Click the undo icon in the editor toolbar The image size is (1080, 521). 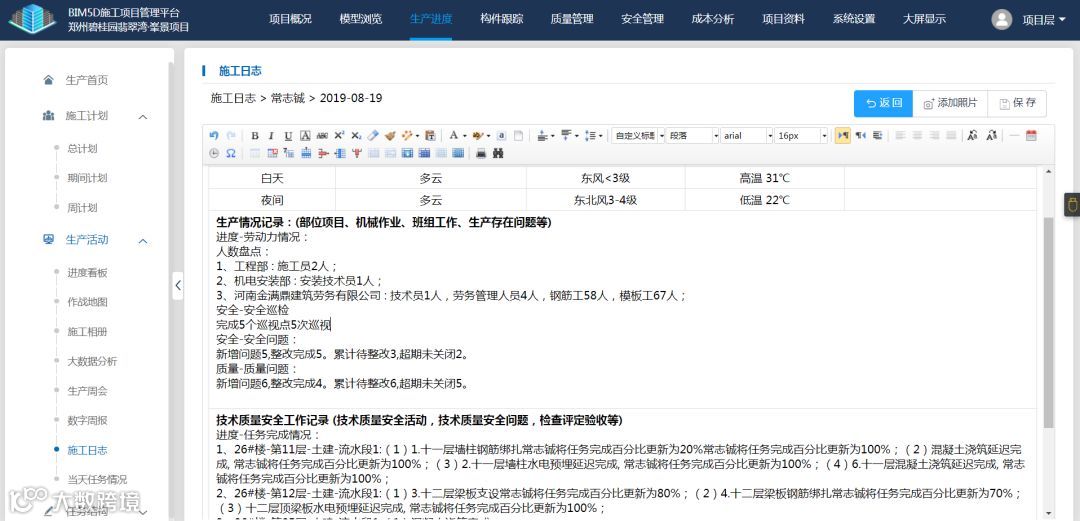click(x=214, y=136)
